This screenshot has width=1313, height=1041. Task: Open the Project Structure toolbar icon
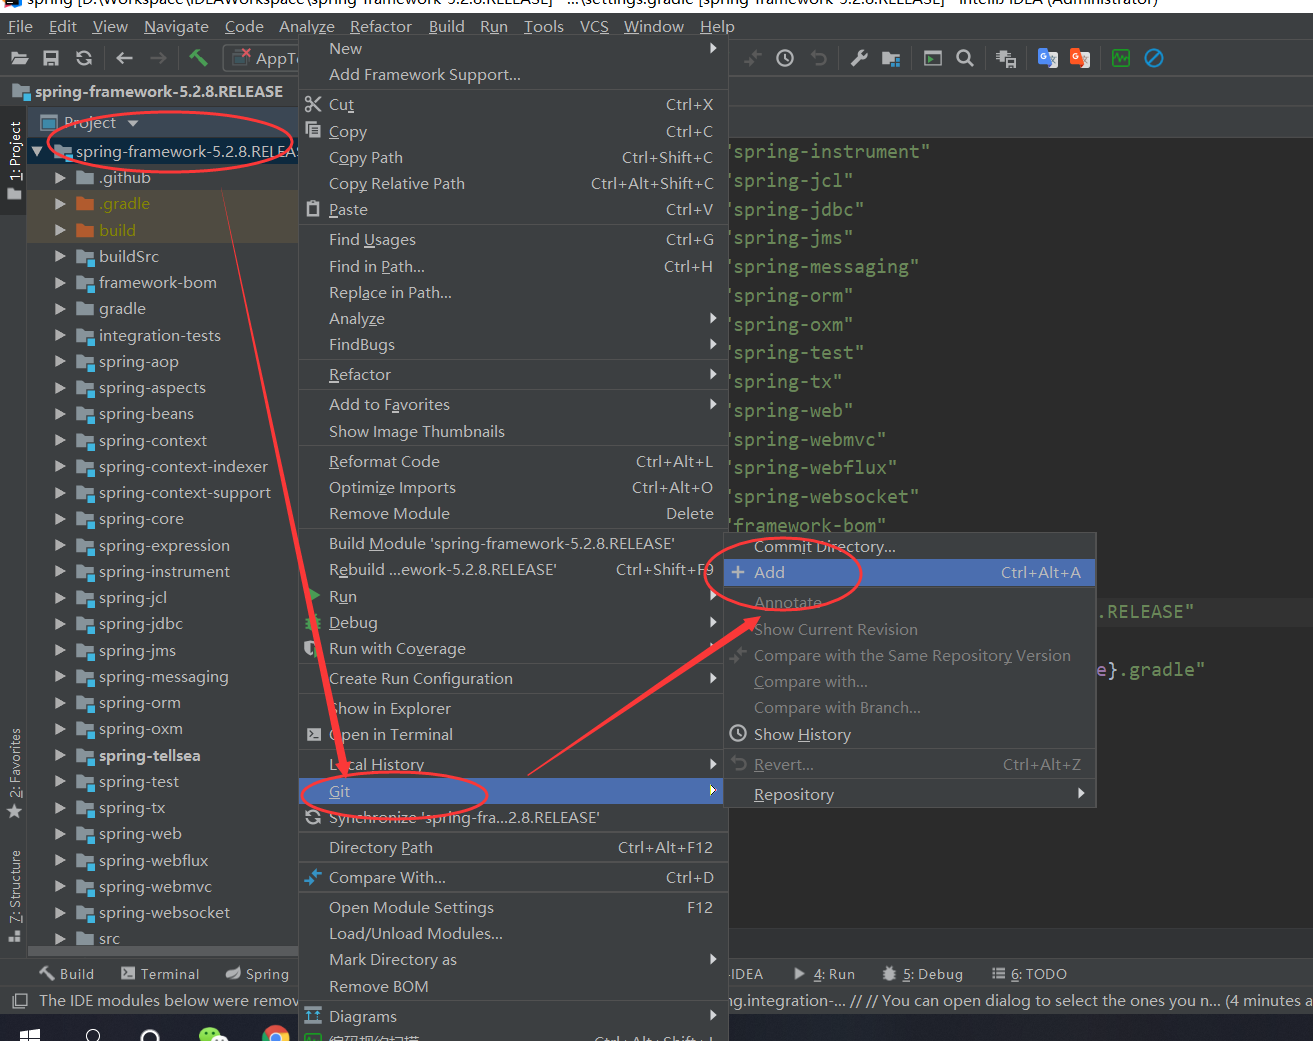[891, 58]
